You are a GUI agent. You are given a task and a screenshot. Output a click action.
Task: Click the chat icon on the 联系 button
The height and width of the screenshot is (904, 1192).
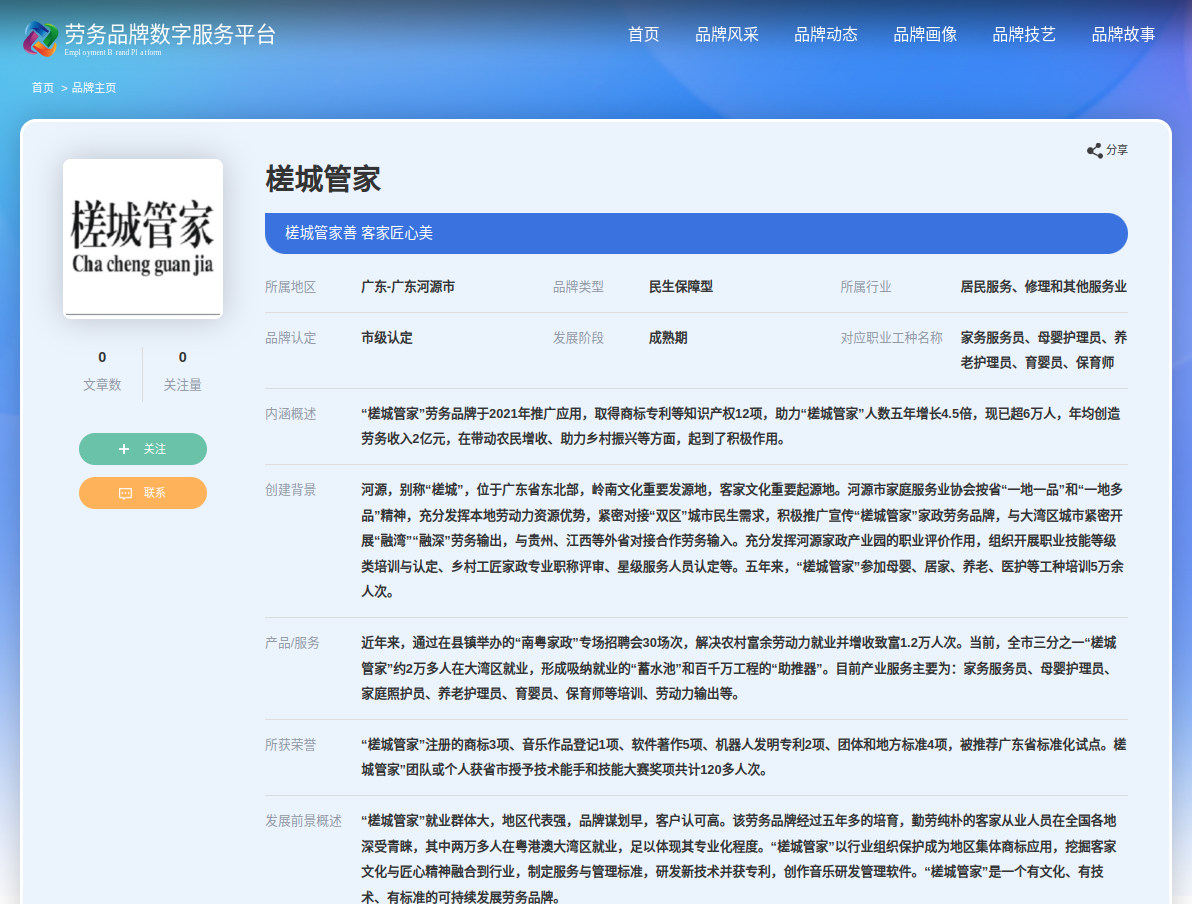[126, 493]
